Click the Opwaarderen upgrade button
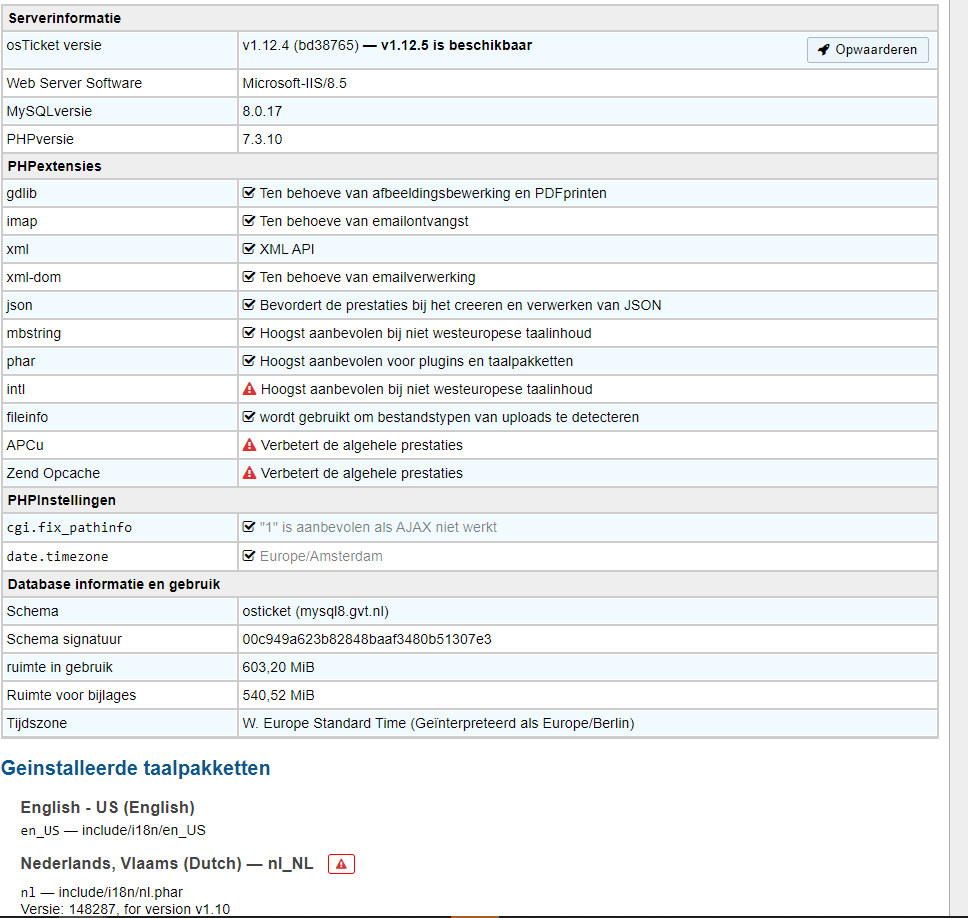The image size is (968, 918). pos(867,49)
